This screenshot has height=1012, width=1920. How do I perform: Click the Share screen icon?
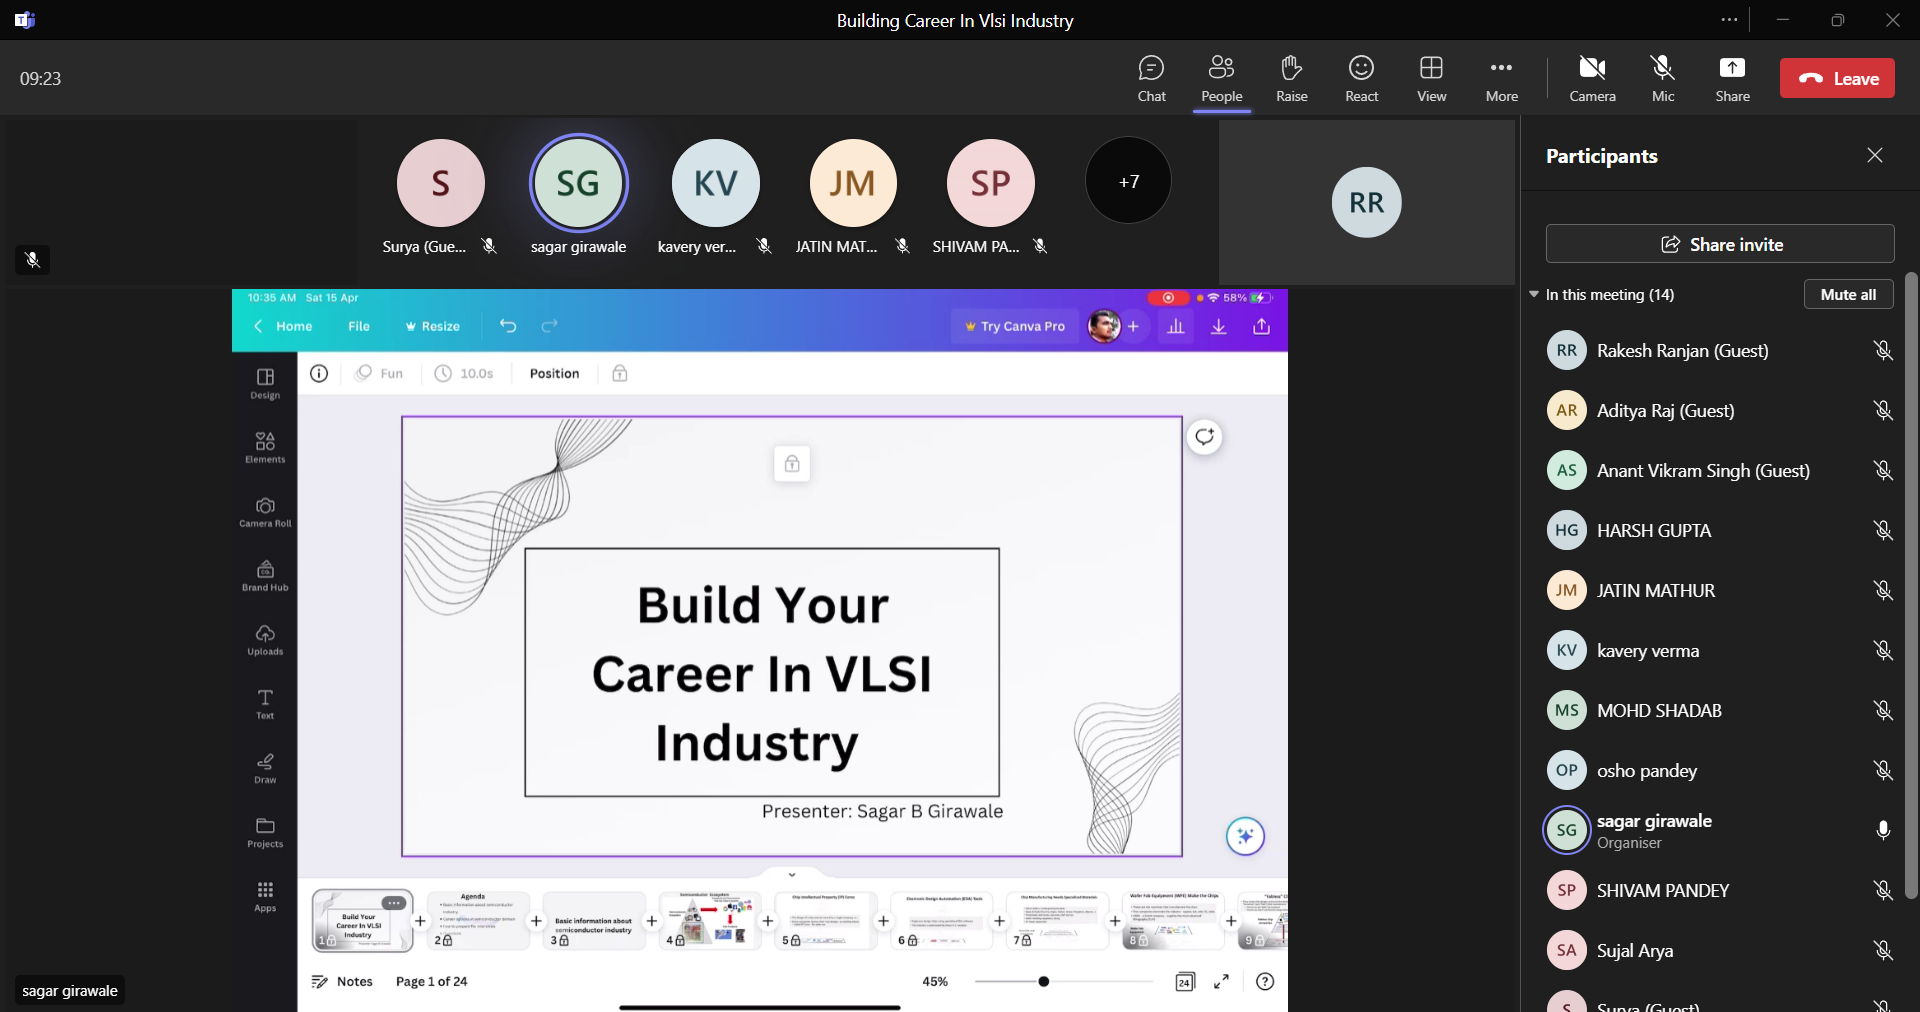pyautogui.click(x=1732, y=79)
